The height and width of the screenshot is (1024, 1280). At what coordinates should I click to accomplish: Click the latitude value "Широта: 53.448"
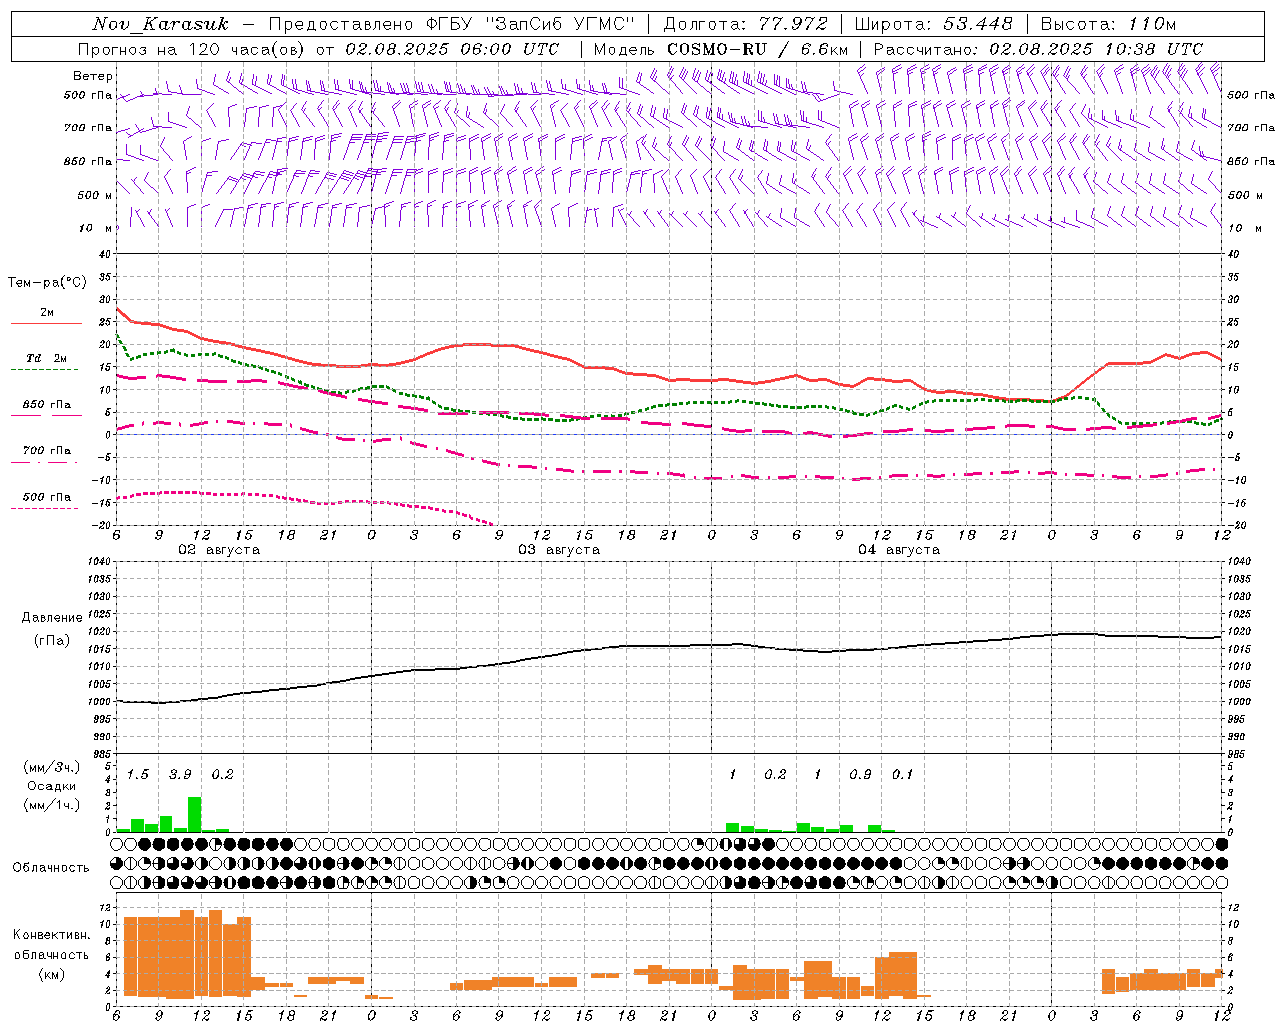pyautogui.click(x=933, y=24)
